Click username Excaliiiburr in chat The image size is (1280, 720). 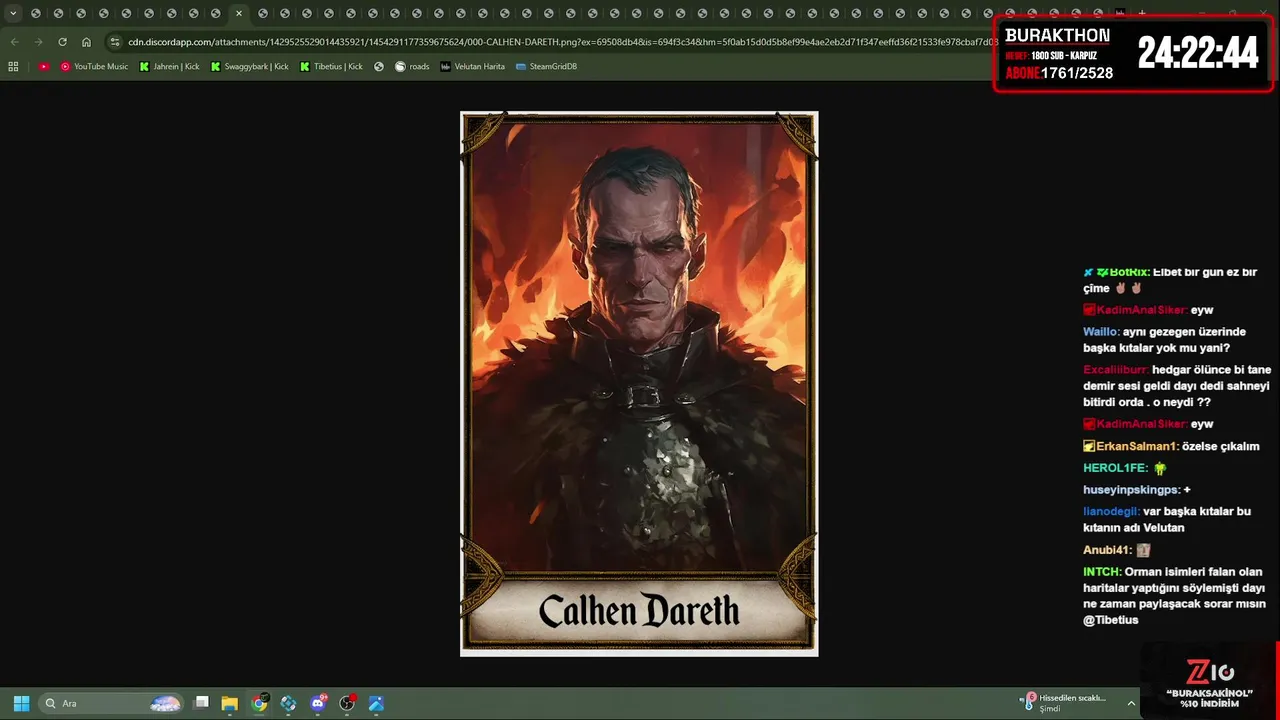1117,370
